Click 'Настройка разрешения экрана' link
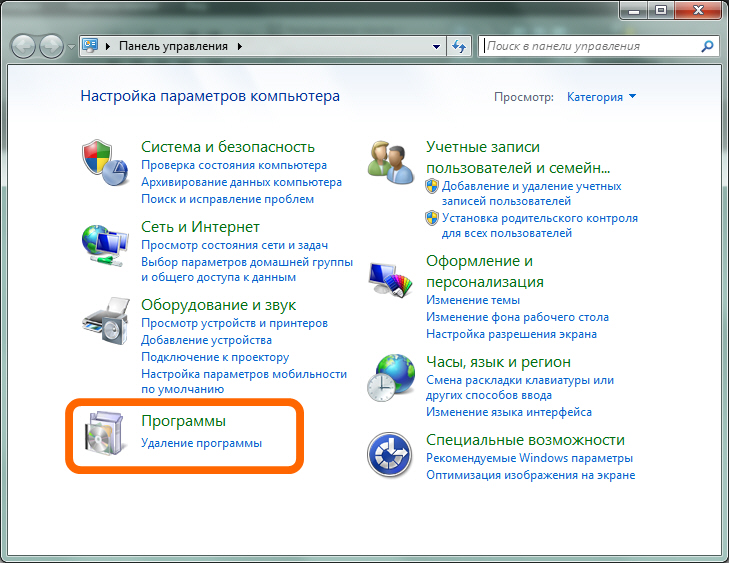Viewport: 729px width, 563px height. click(x=511, y=334)
